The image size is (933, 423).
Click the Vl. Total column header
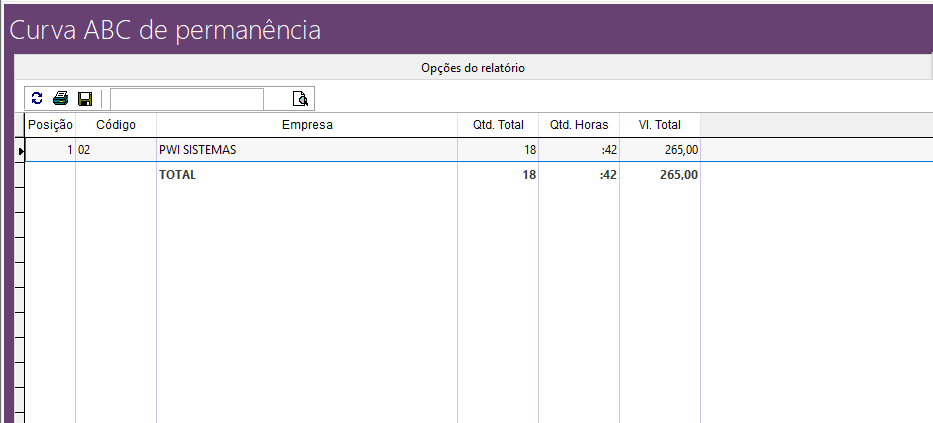(x=660, y=125)
